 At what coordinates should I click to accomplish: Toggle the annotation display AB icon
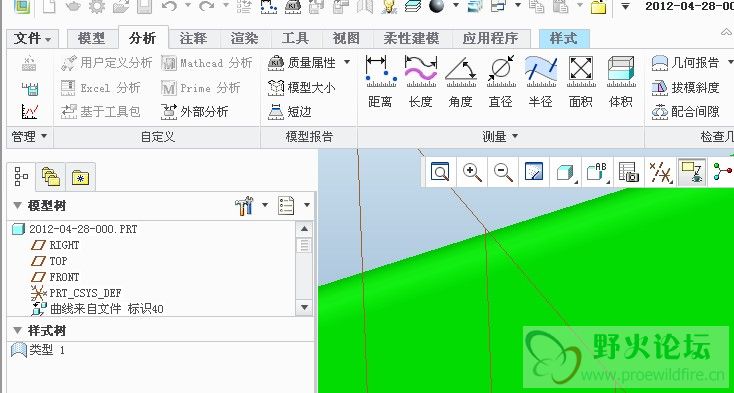pyautogui.click(x=597, y=173)
